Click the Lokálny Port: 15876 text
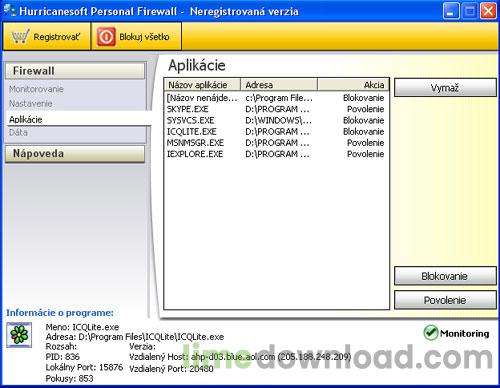 point(84,367)
